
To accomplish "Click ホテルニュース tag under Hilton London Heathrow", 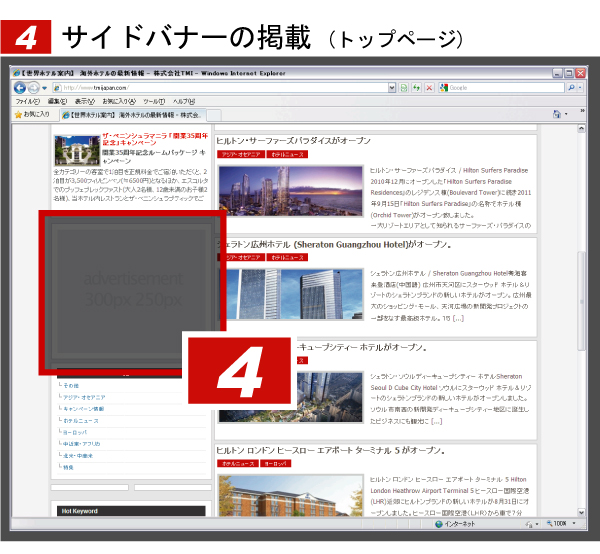I will coord(238,463).
